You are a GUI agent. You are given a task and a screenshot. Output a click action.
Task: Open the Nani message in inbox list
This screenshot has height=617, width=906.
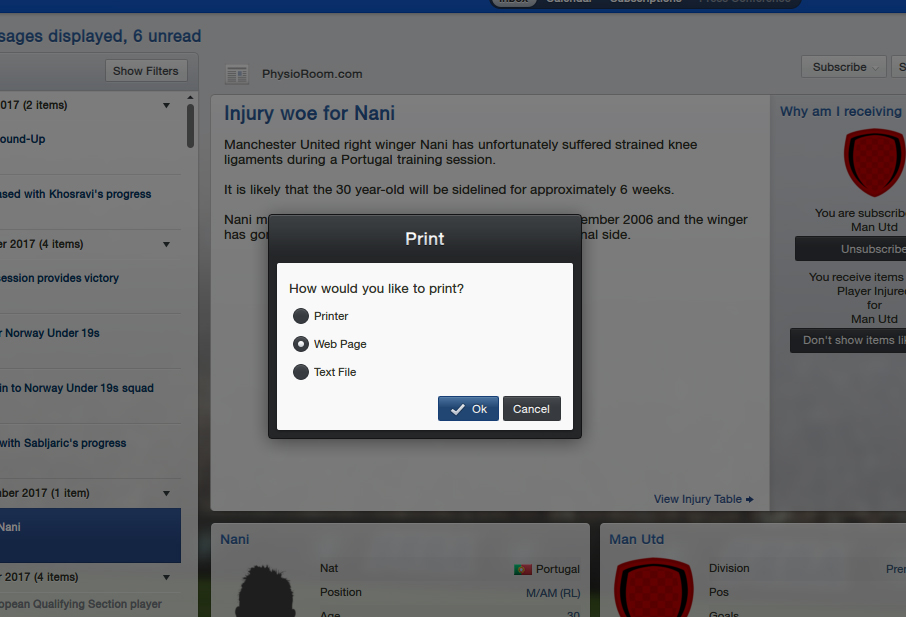[90, 536]
